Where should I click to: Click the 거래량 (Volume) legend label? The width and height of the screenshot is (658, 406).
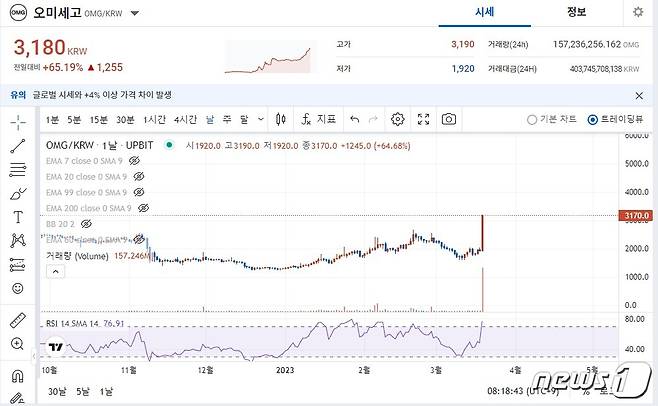[77, 256]
